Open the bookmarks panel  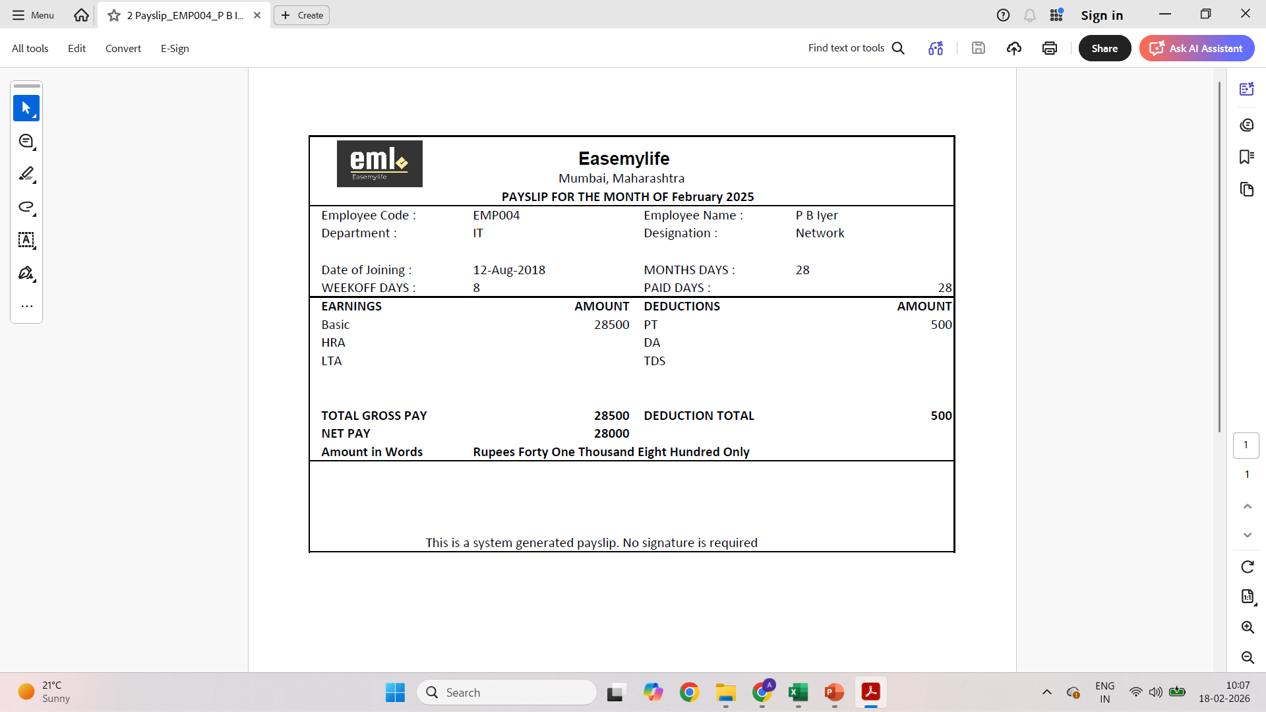click(1246, 157)
